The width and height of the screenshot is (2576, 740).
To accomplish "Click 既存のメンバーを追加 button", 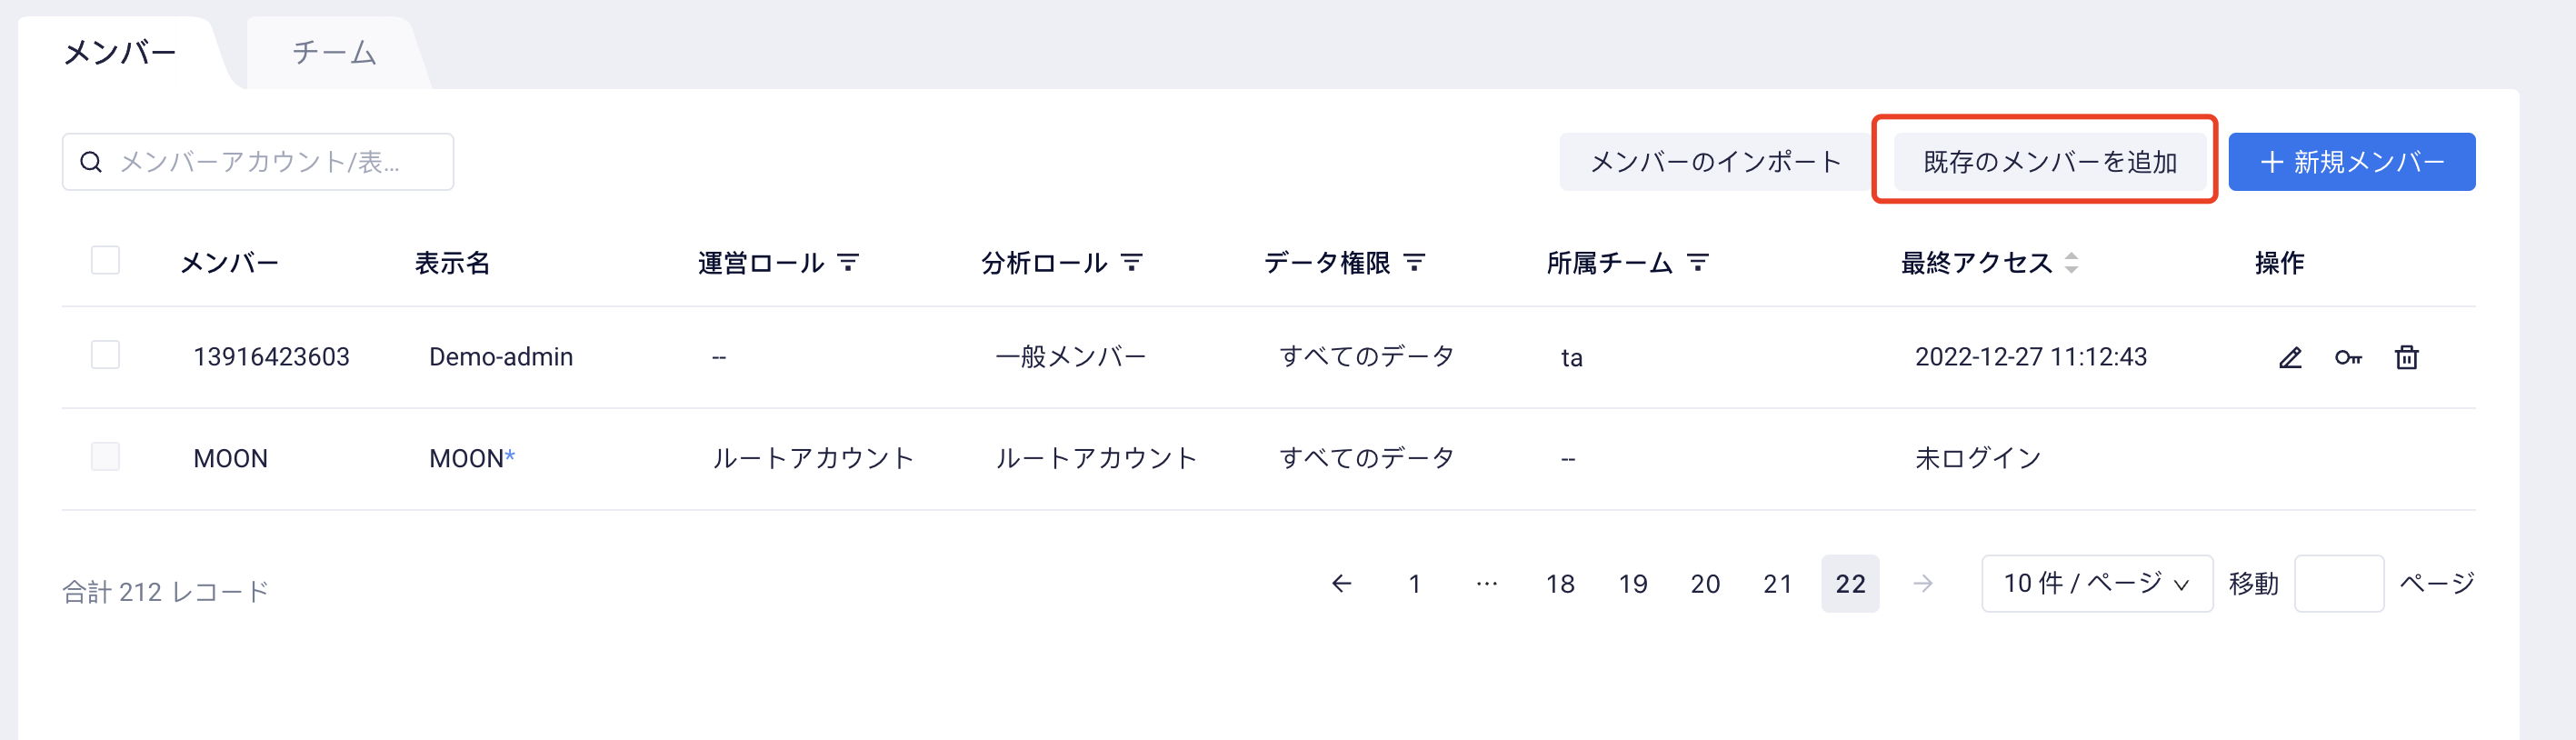I will (2050, 161).
